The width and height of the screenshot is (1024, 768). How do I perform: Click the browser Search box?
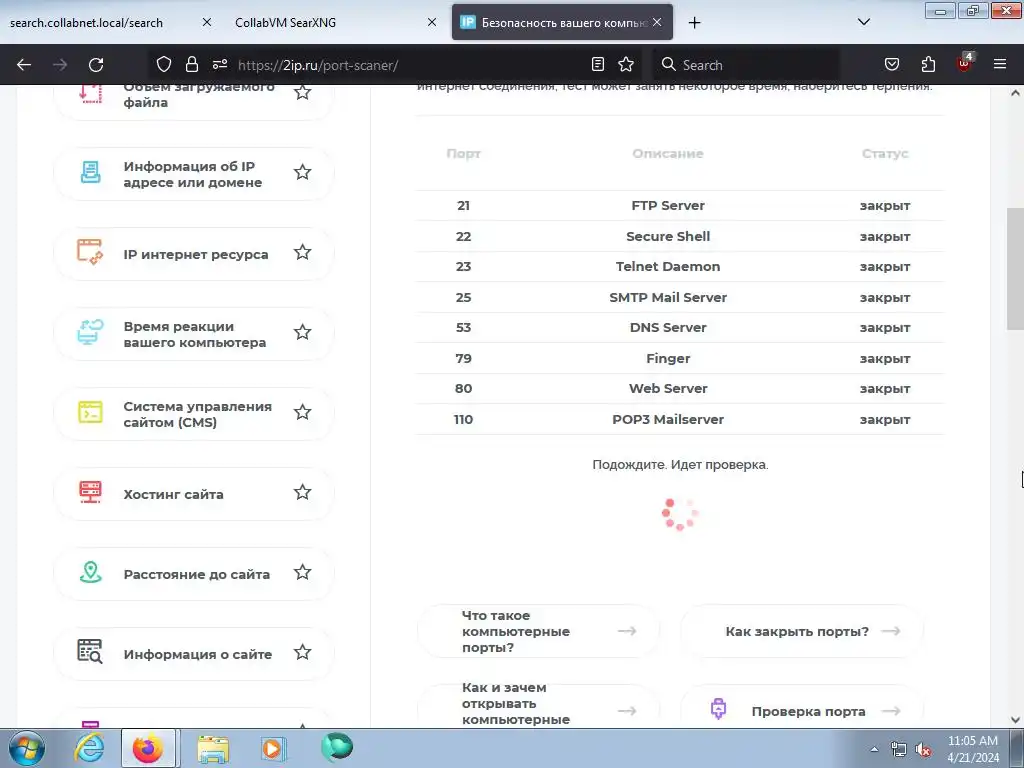pyautogui.click(x=746, y=65)
